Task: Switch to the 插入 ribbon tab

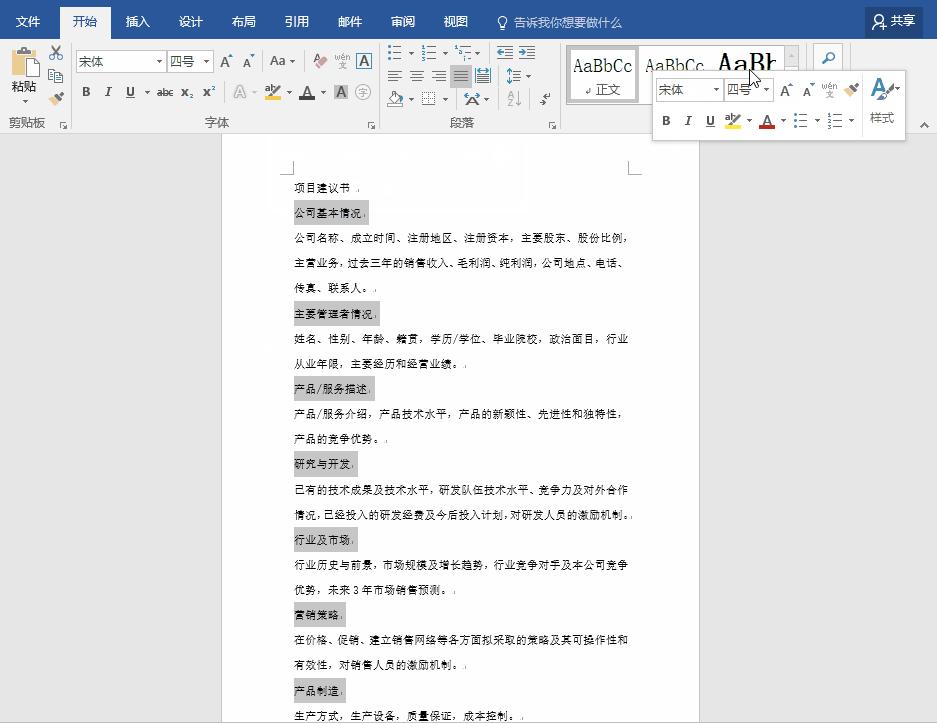Action: 137,21
